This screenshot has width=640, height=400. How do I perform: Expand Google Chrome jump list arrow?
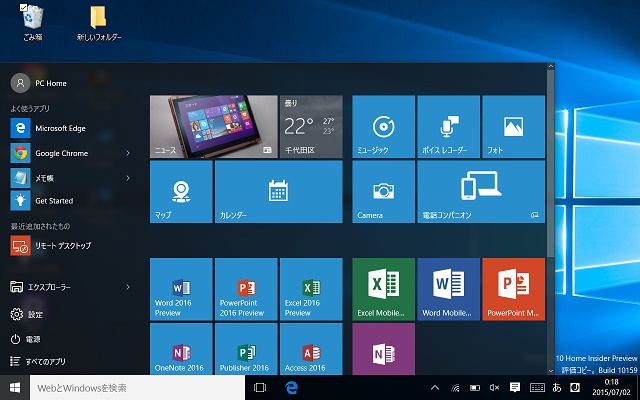[128, 153]
